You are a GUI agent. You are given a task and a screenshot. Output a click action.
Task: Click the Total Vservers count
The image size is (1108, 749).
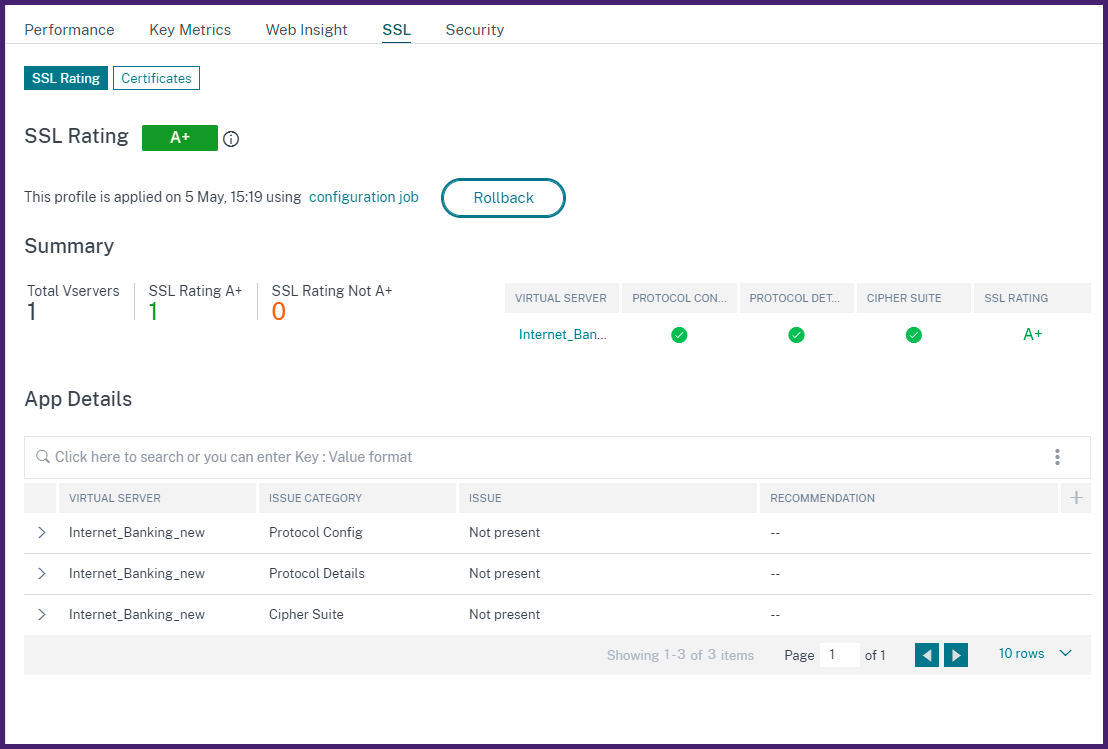coord(32,312)
